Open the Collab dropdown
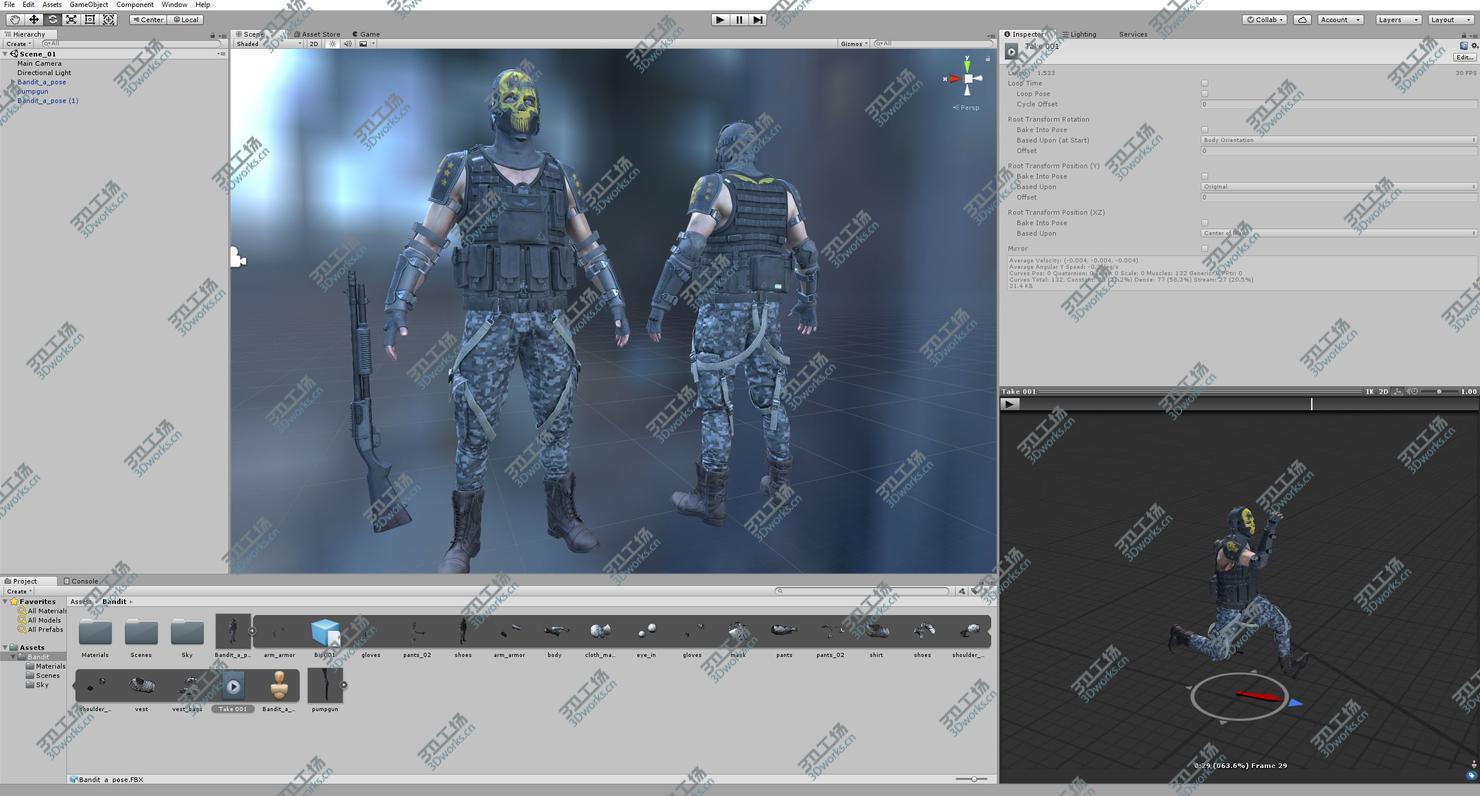Viewport: 1480px width, 796px height. click(x=1265, y=19)
